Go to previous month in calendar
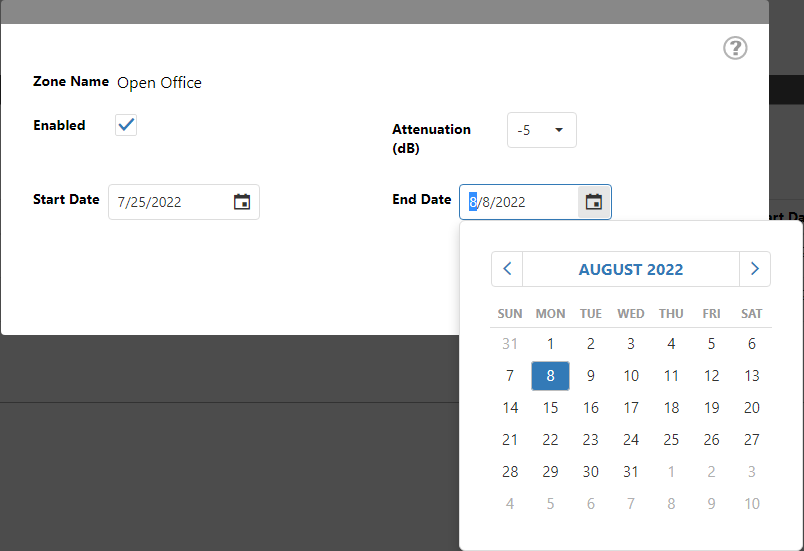804x551 pixels. pos(507,269)
